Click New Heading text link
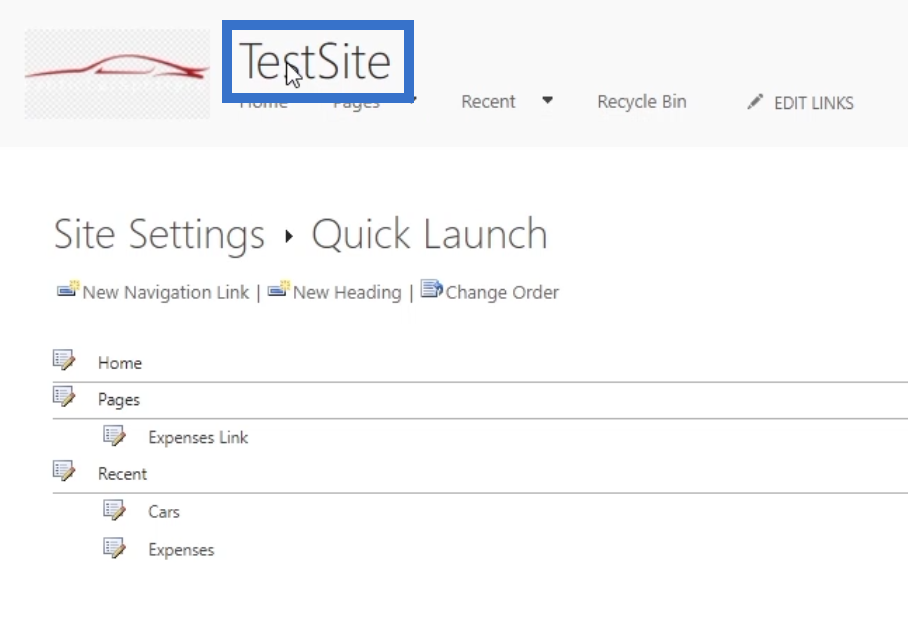Screen dimensions: 908x622 [347, 292]
